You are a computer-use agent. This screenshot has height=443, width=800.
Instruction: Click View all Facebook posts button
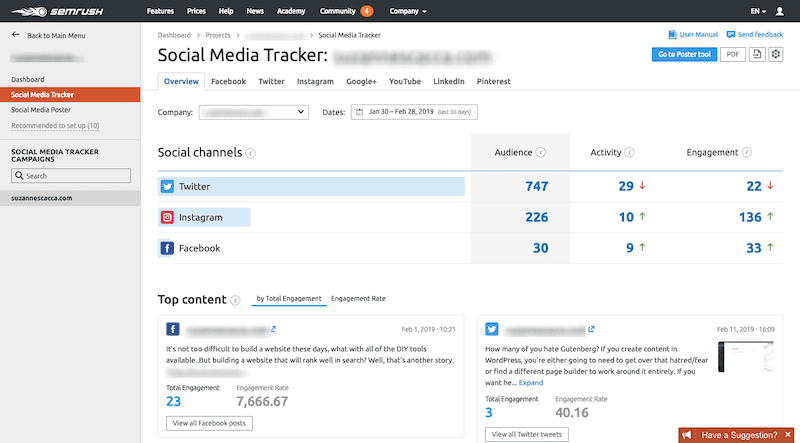point(209,423)
